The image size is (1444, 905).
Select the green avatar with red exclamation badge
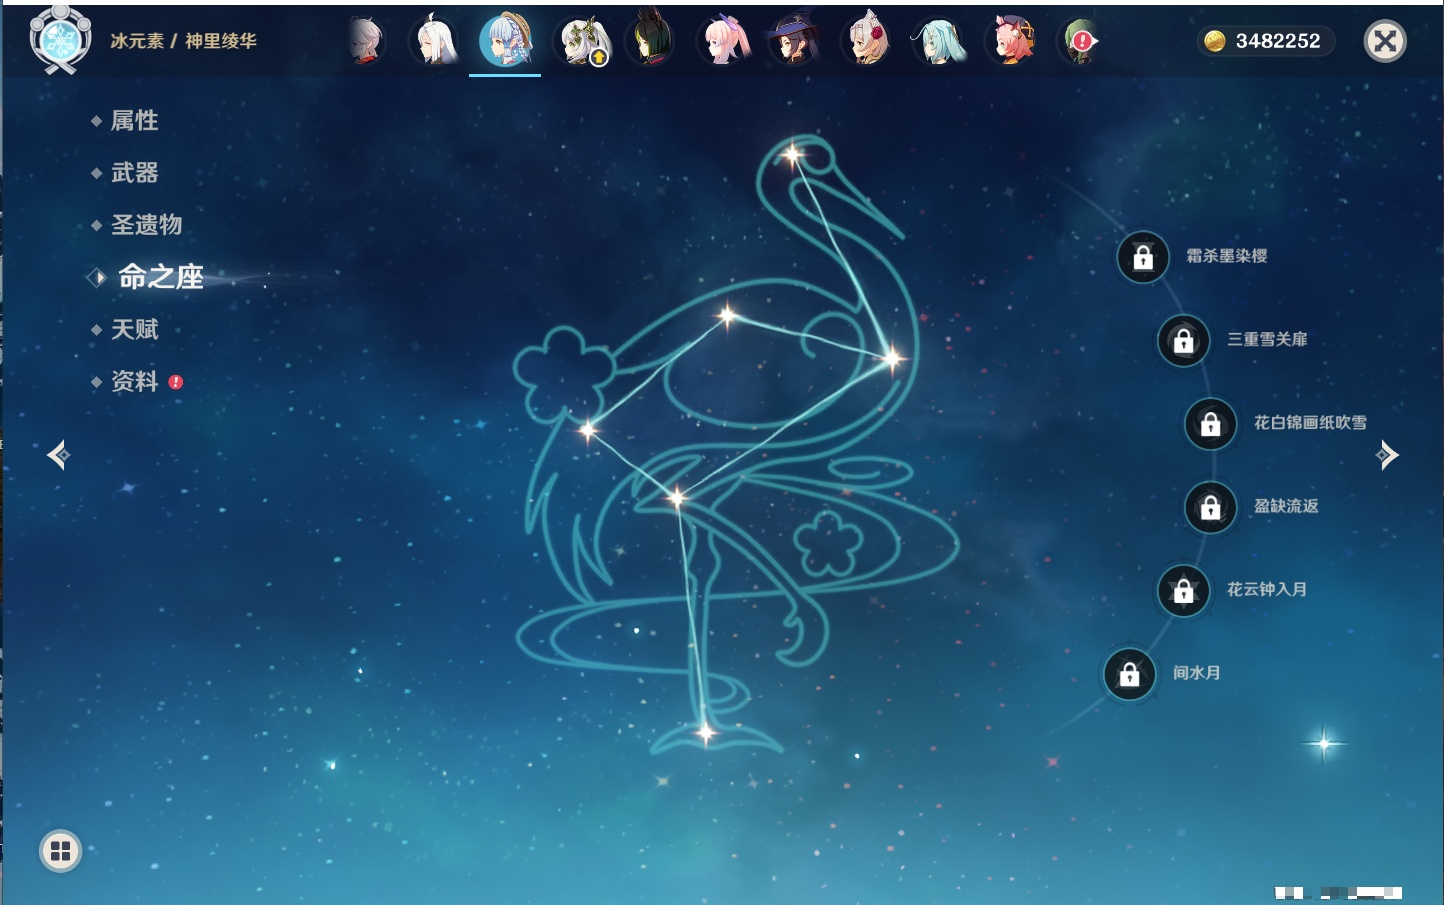tap(1078, 41)
